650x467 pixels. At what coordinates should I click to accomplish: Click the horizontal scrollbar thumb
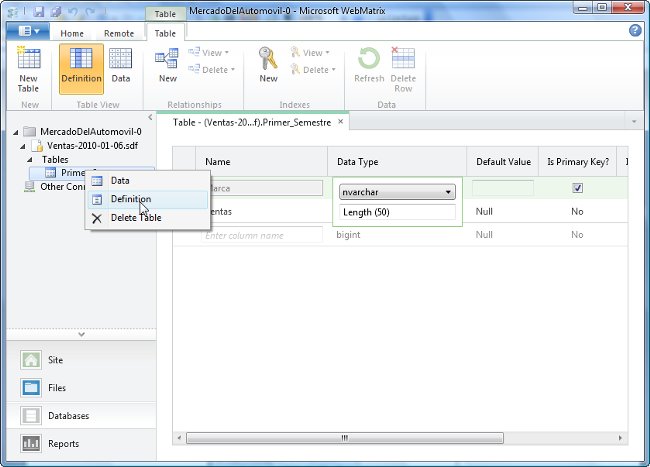click(344, 438)
